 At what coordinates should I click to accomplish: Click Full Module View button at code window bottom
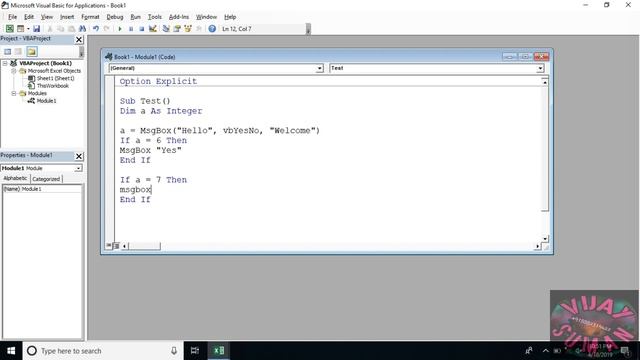116,246
